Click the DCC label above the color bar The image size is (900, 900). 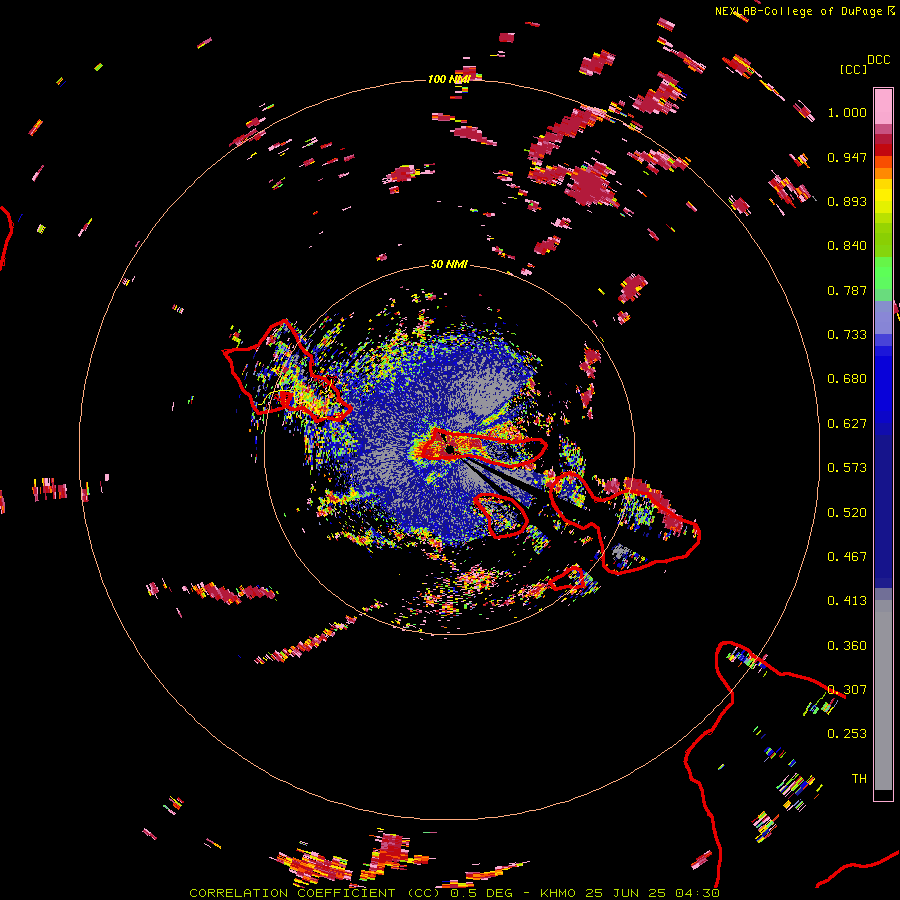(879, 60)
